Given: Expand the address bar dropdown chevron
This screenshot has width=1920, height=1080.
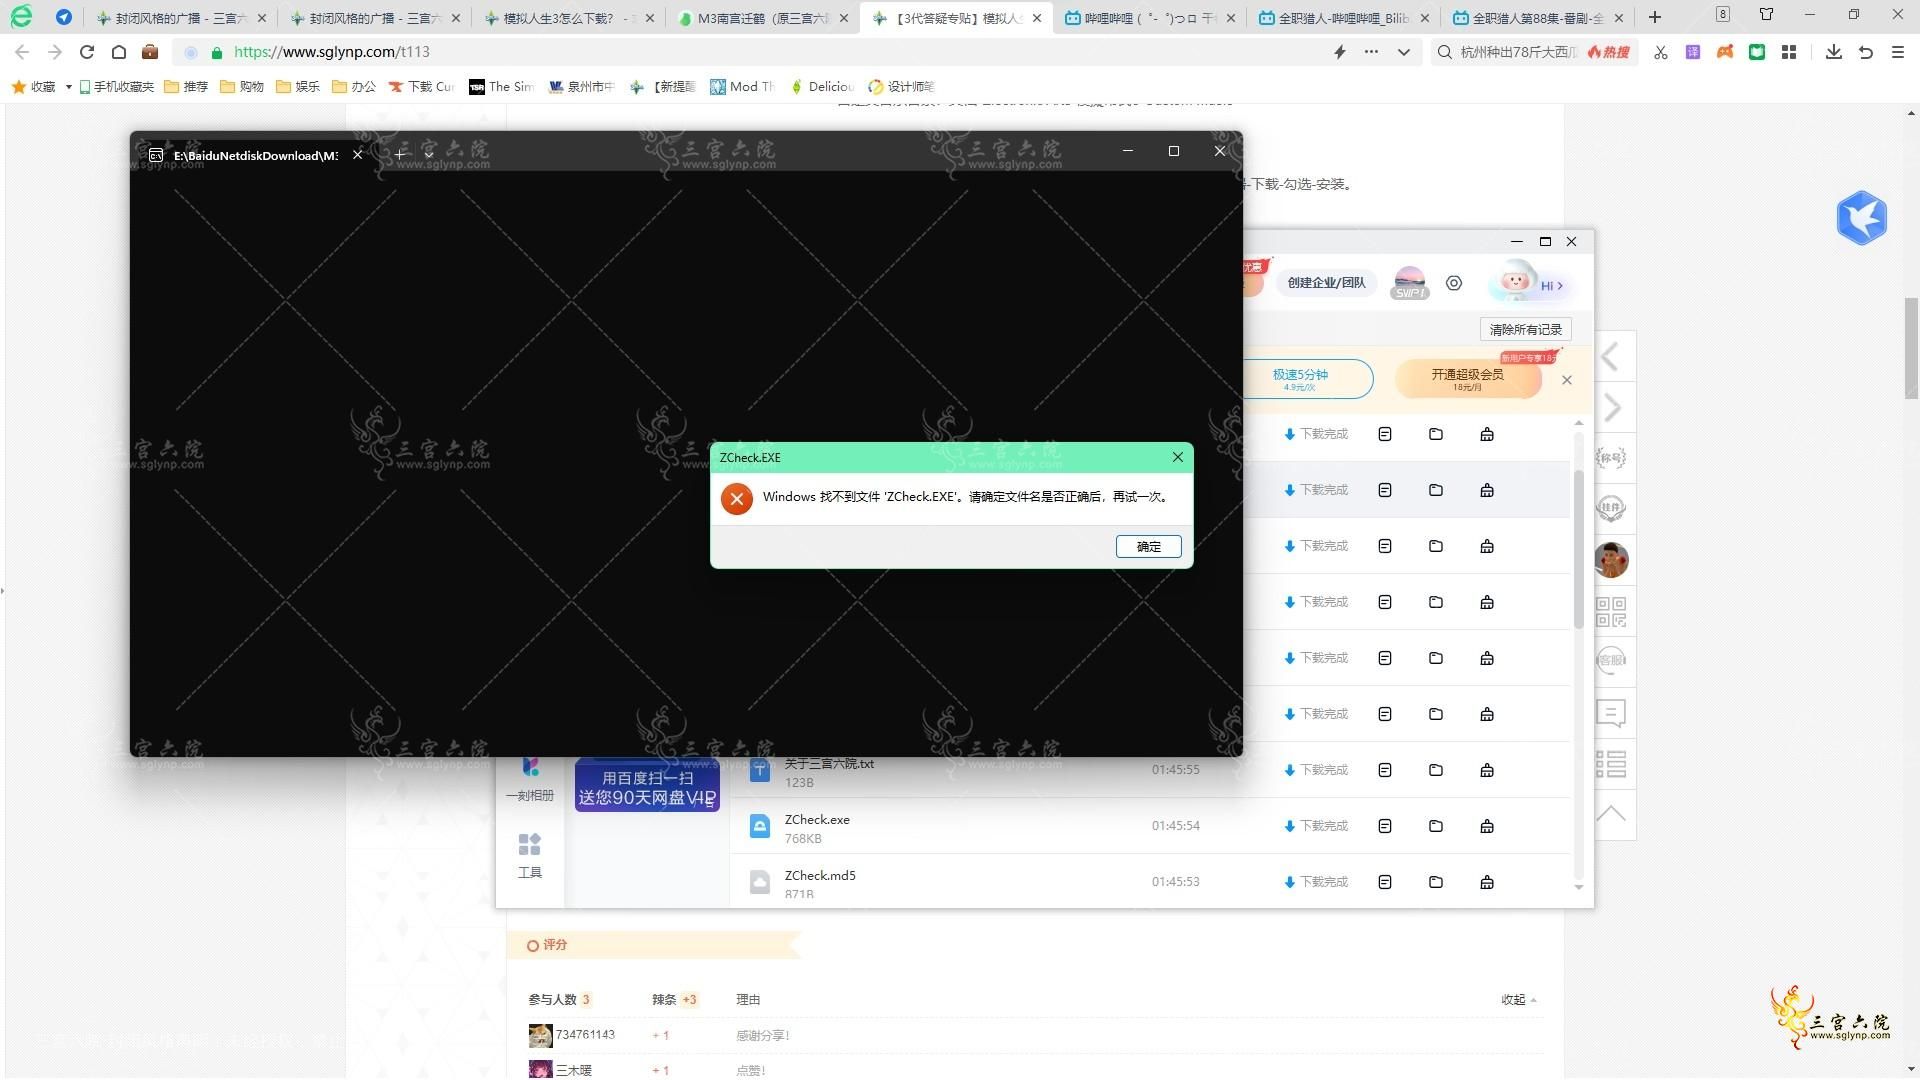Looking at the screenshot, I should [x=1404, y=52].
